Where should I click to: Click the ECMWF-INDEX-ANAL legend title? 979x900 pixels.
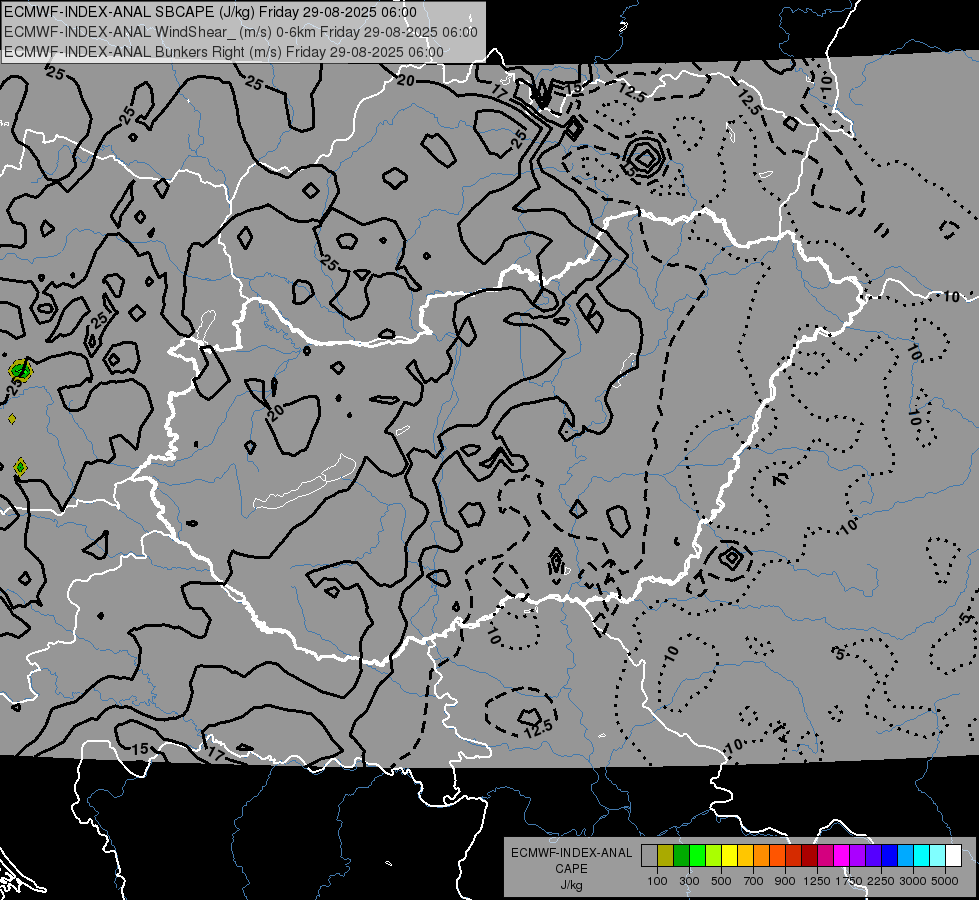tap(571, 853)
